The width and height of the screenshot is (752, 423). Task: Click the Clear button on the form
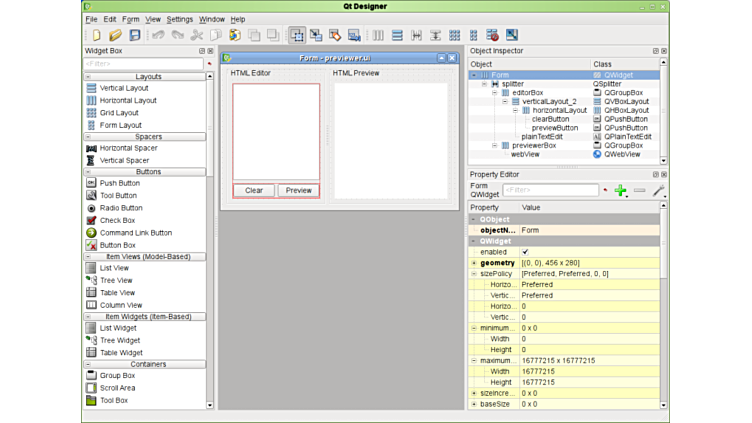(x=254, y=190)
